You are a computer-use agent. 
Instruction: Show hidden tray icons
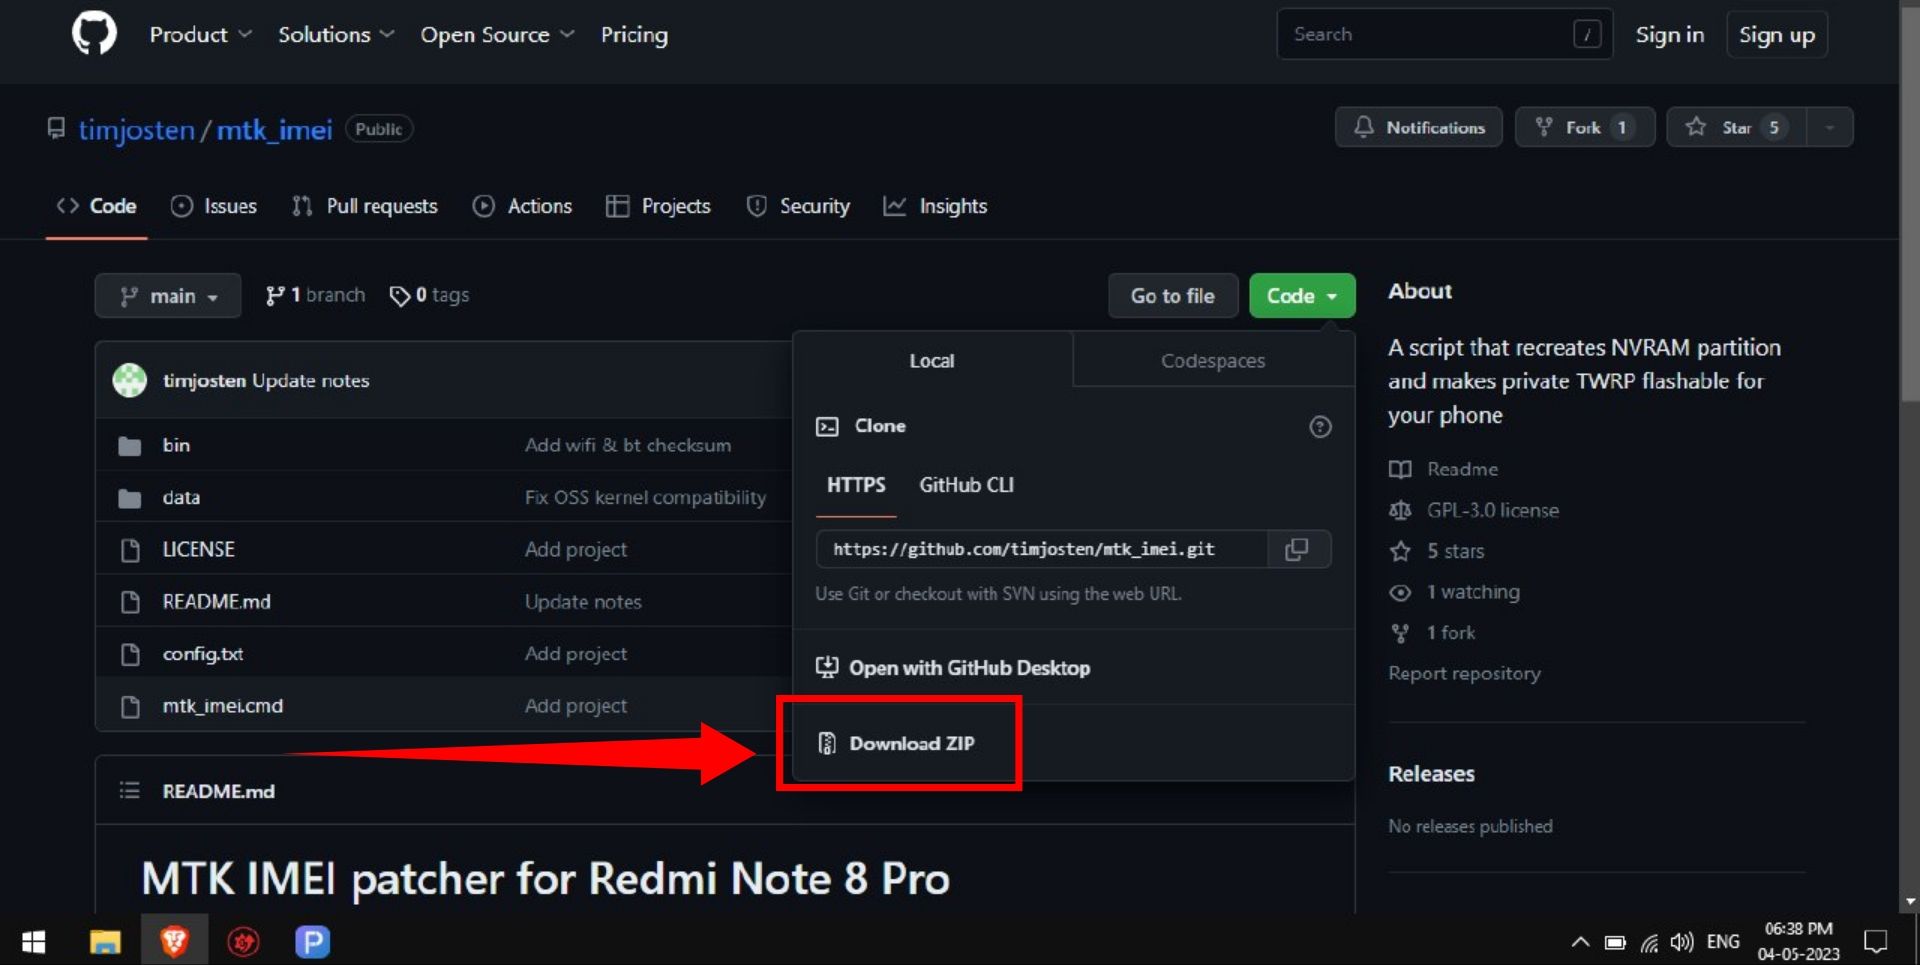tap(1580, 942)
